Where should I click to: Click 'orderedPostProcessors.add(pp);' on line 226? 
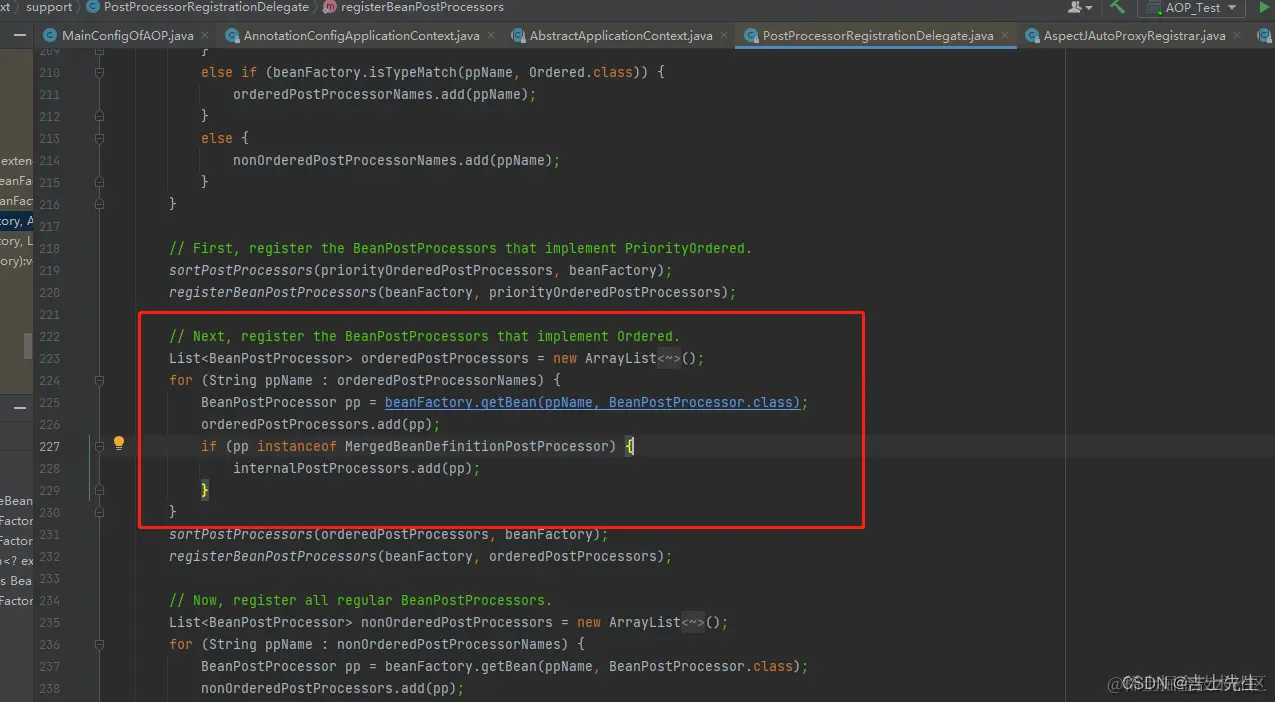[321, 424]
